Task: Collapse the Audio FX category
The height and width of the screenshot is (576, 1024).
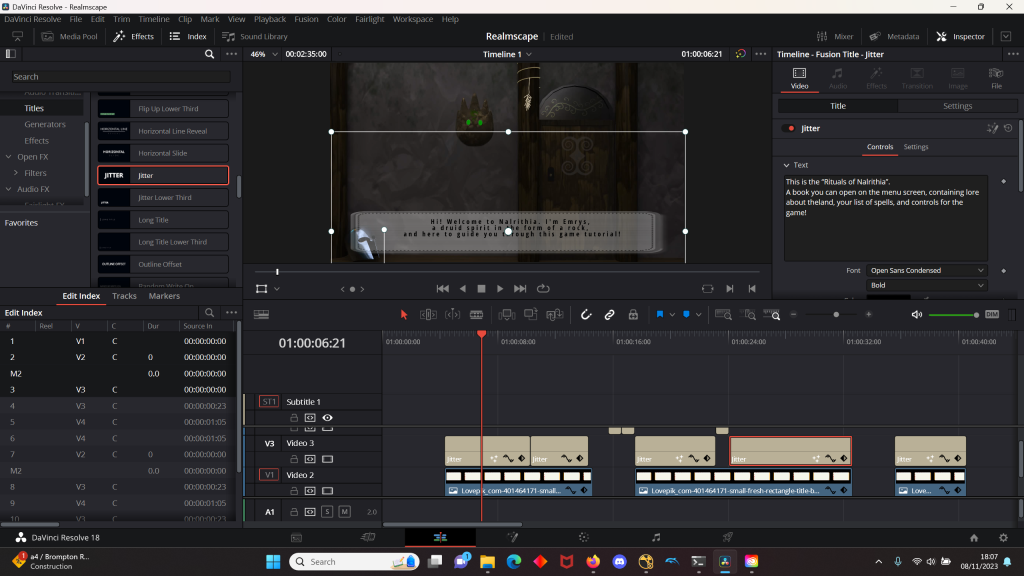Action: coord(8,189)
